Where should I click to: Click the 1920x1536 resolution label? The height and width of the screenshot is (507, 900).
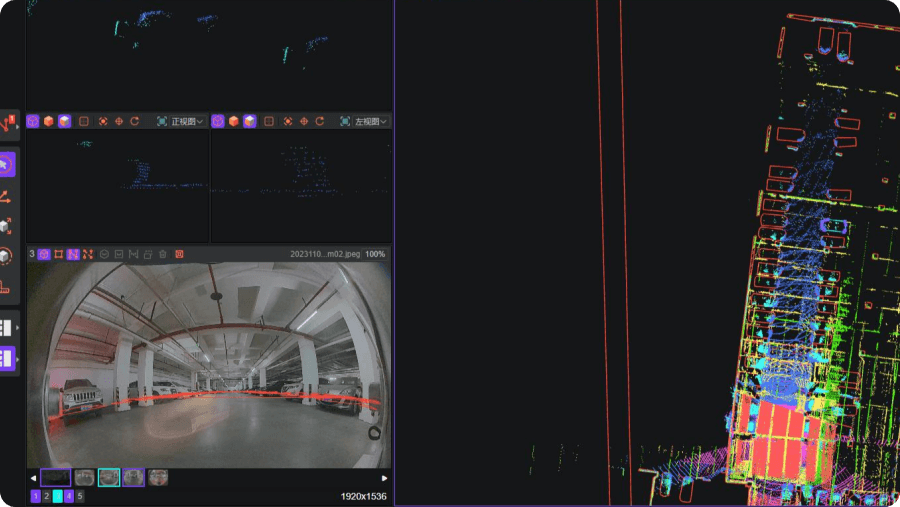point(363,497)
